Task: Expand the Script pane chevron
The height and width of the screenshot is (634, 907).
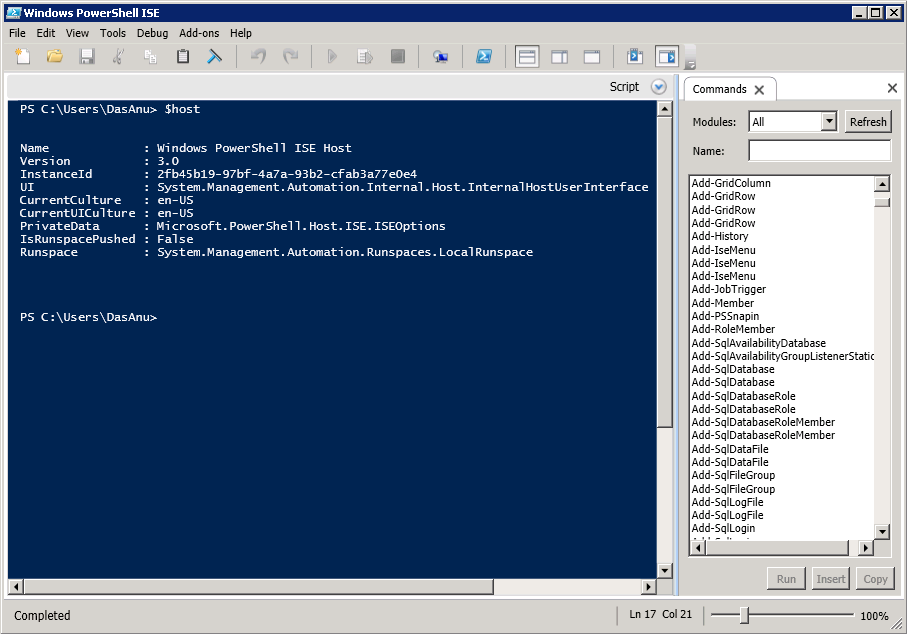Action: point(658,87)
